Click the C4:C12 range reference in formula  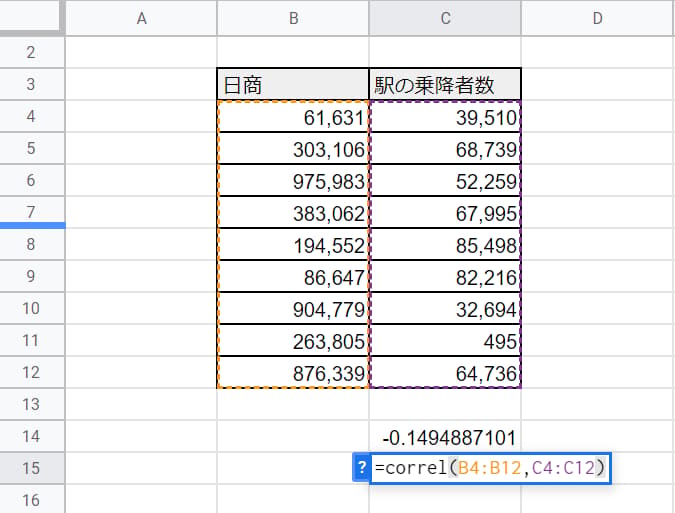pos(564,467)
